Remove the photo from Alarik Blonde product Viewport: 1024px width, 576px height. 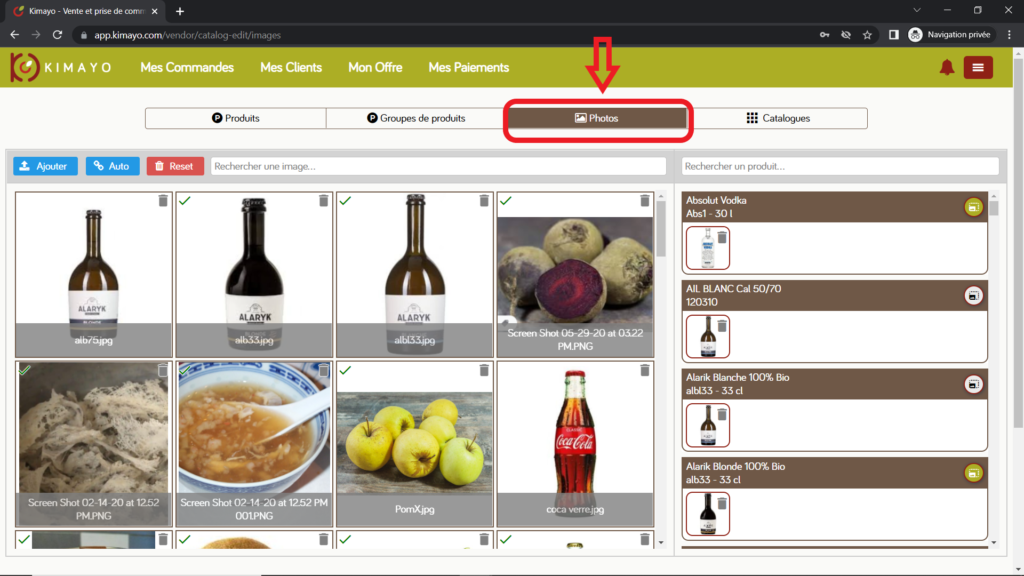[x=722, y=504]
